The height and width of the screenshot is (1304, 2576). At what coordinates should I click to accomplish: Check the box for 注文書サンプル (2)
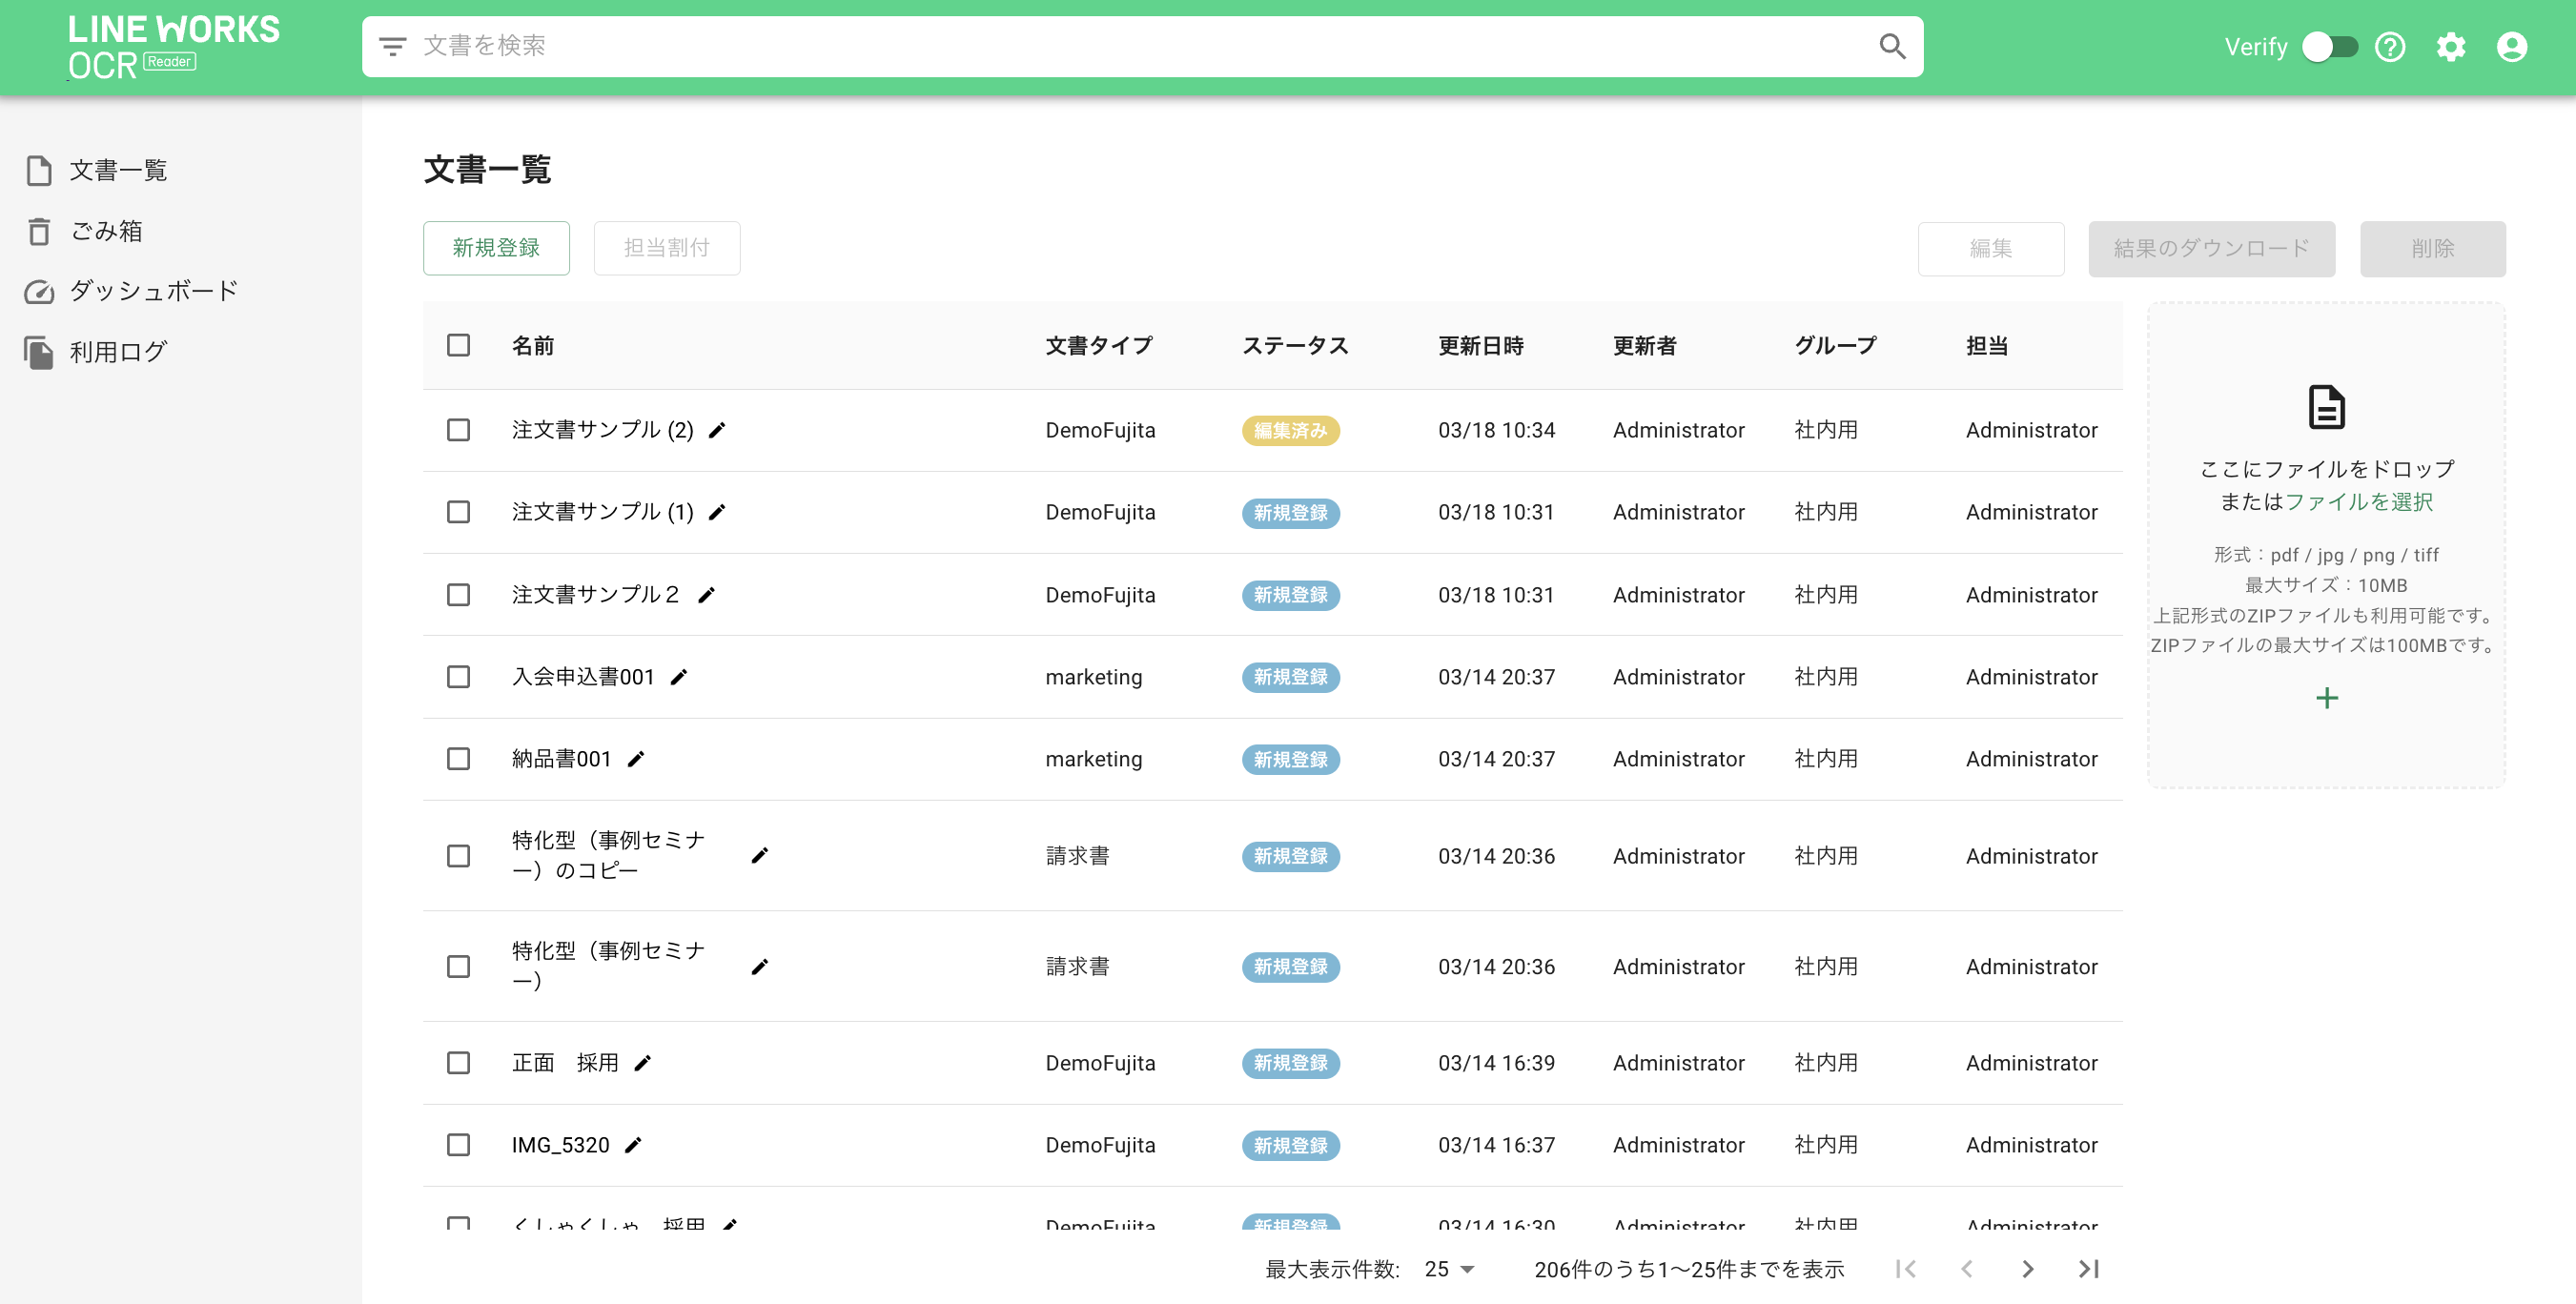(458, 430)
